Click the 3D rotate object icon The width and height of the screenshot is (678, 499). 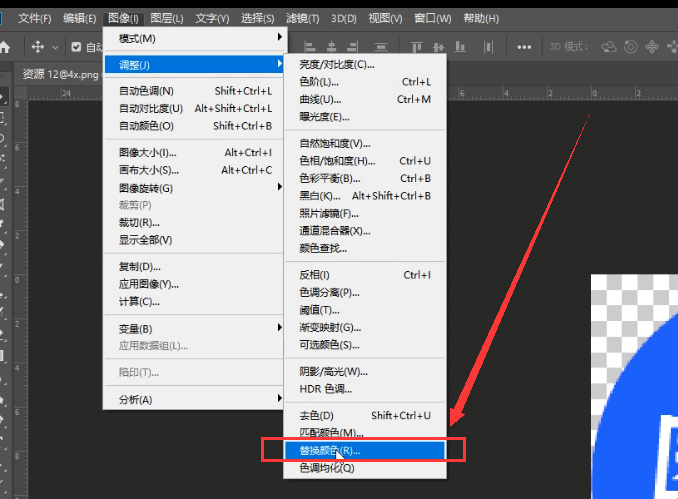coord(609,47)
